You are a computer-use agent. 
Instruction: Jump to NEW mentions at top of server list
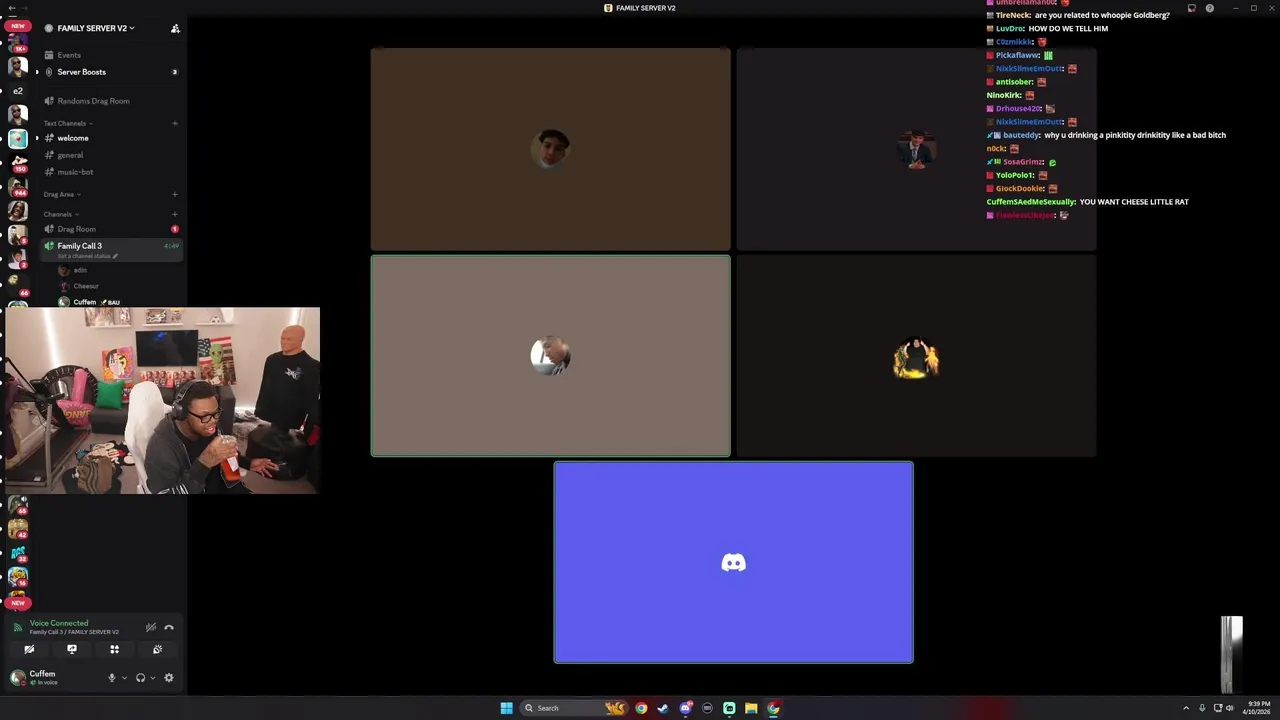tap(17, 26)
